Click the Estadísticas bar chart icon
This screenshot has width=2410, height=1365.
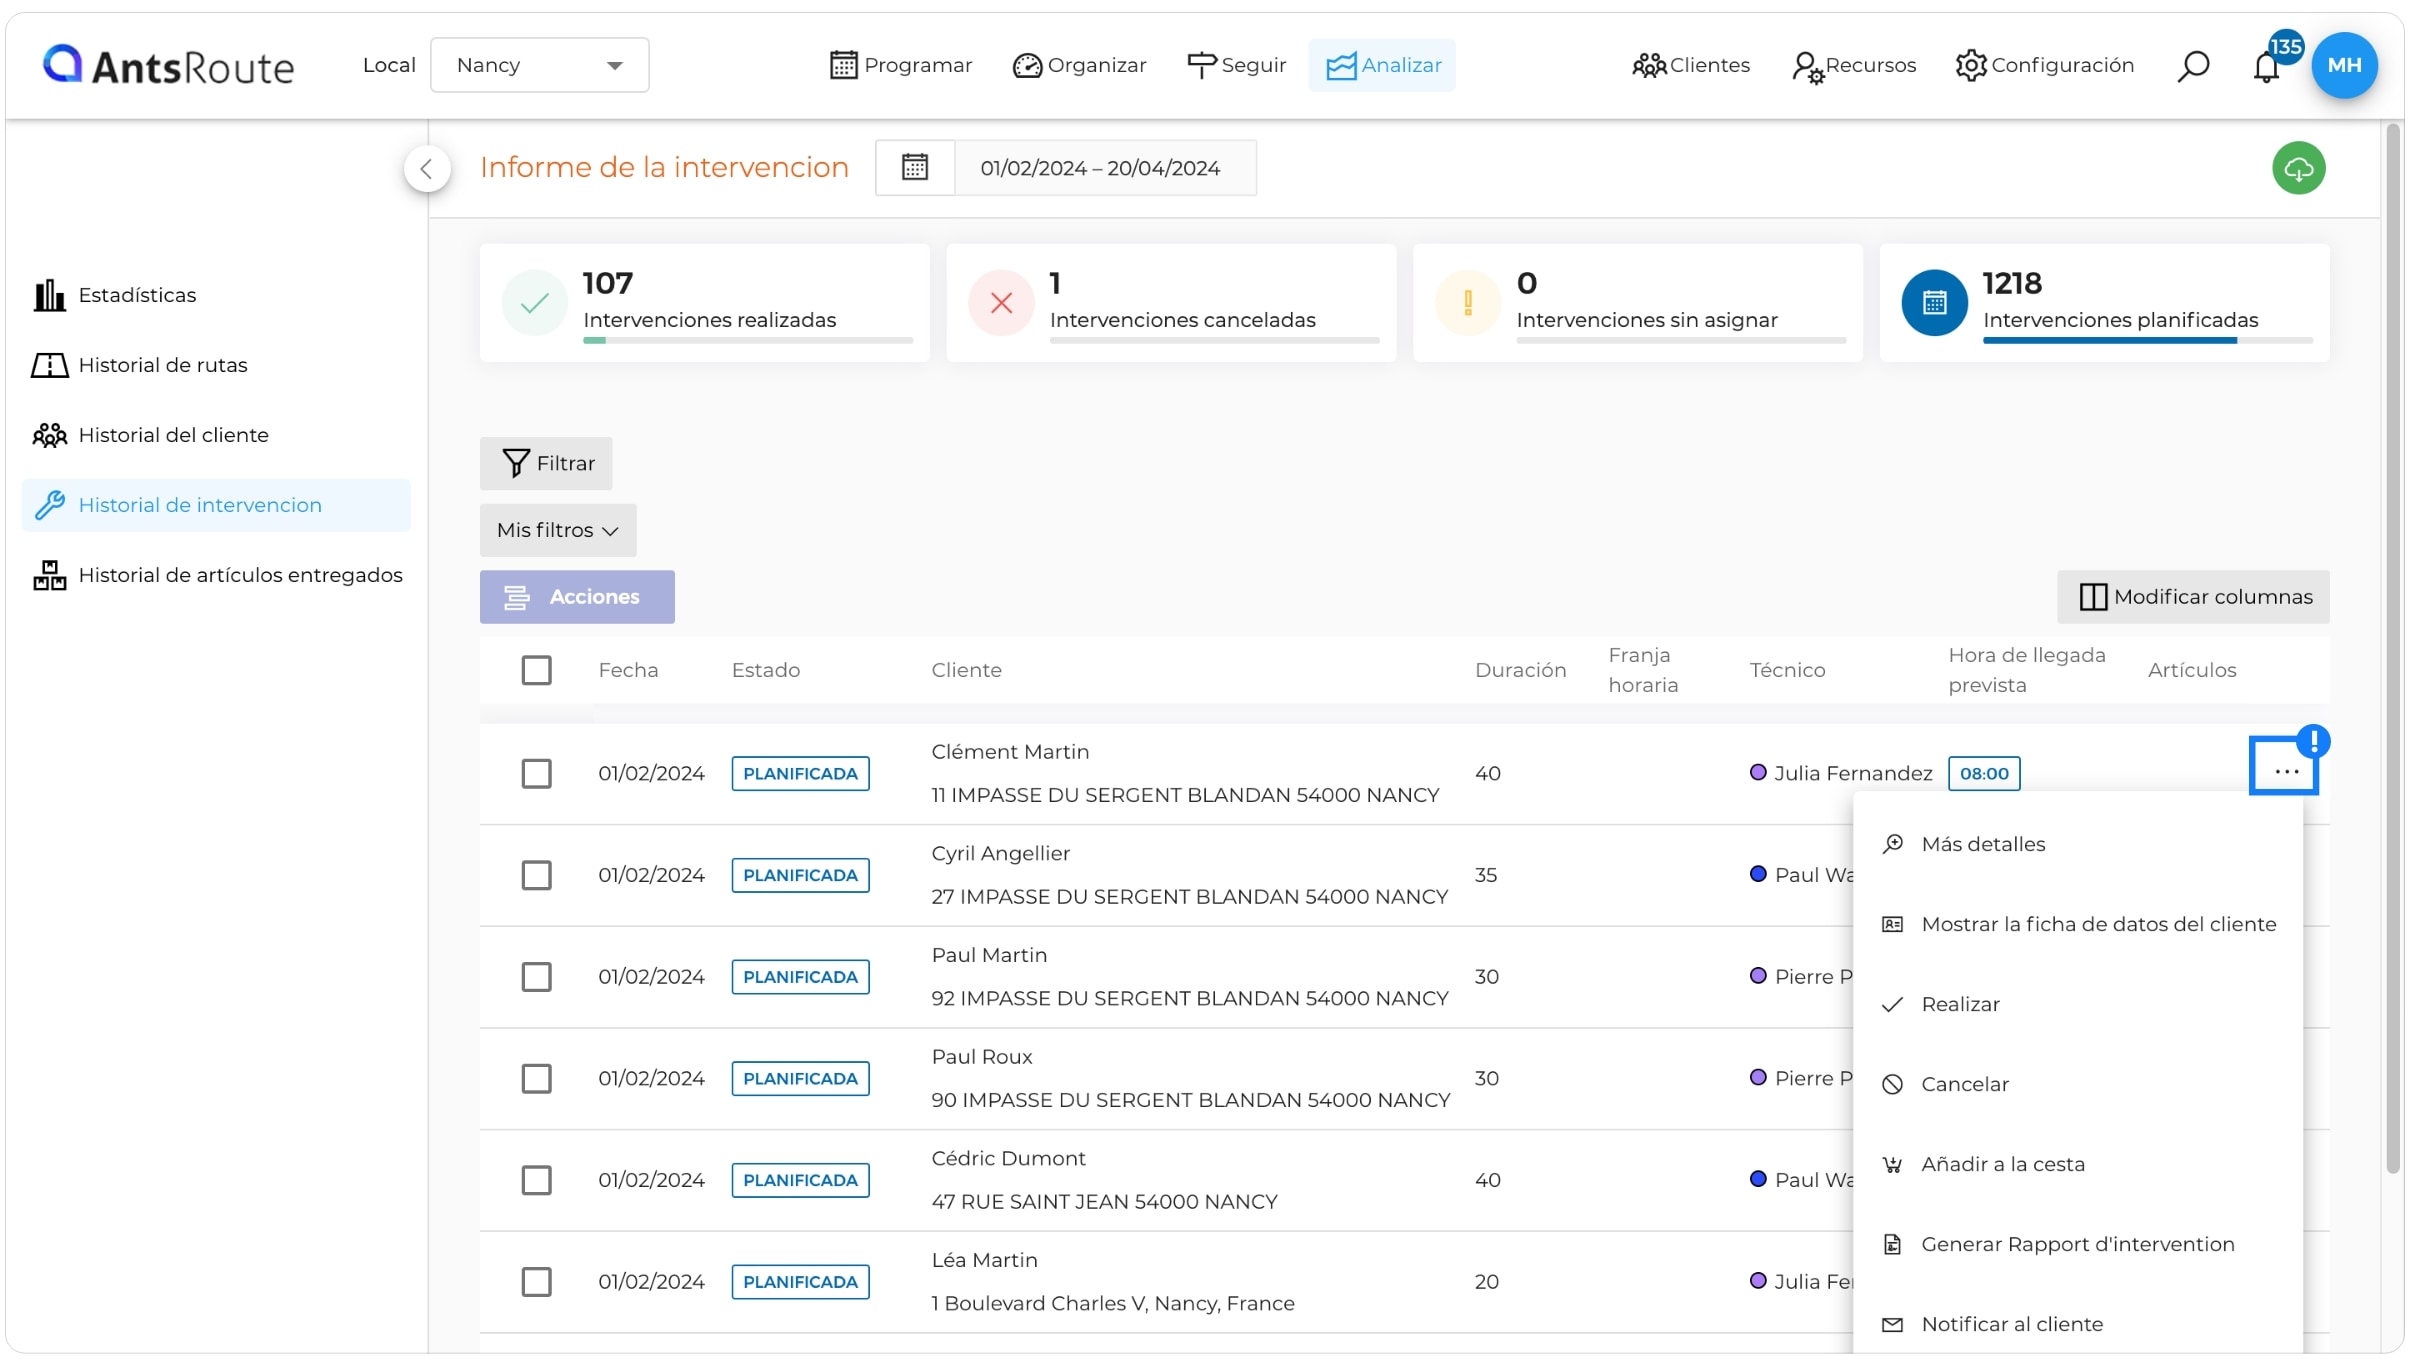click(49, 295)
